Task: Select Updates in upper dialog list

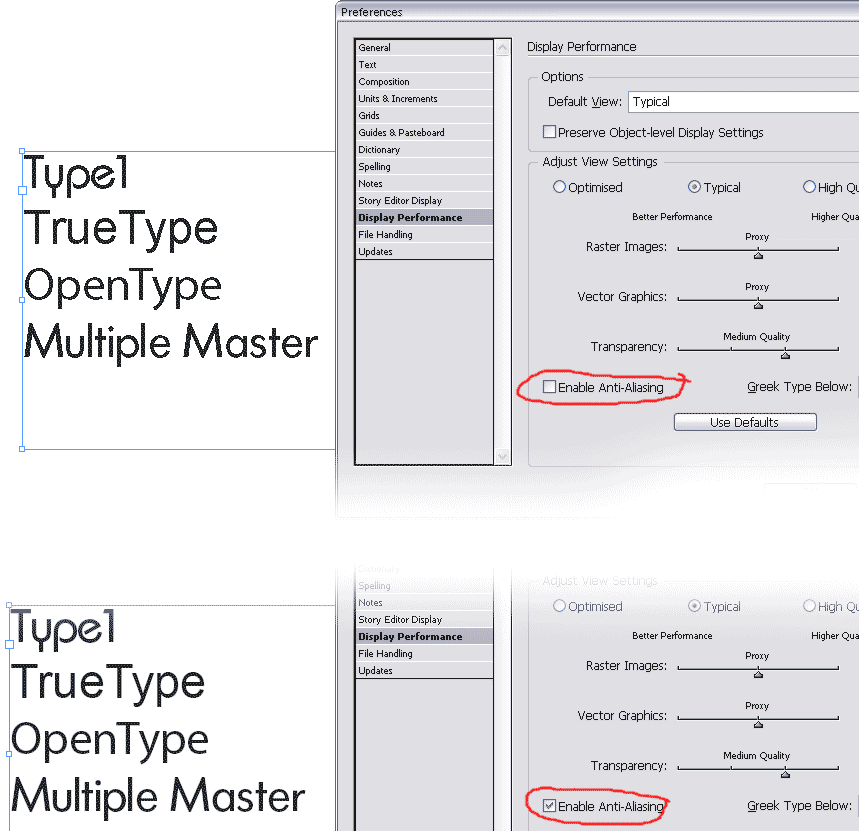Action: [425, 251]
